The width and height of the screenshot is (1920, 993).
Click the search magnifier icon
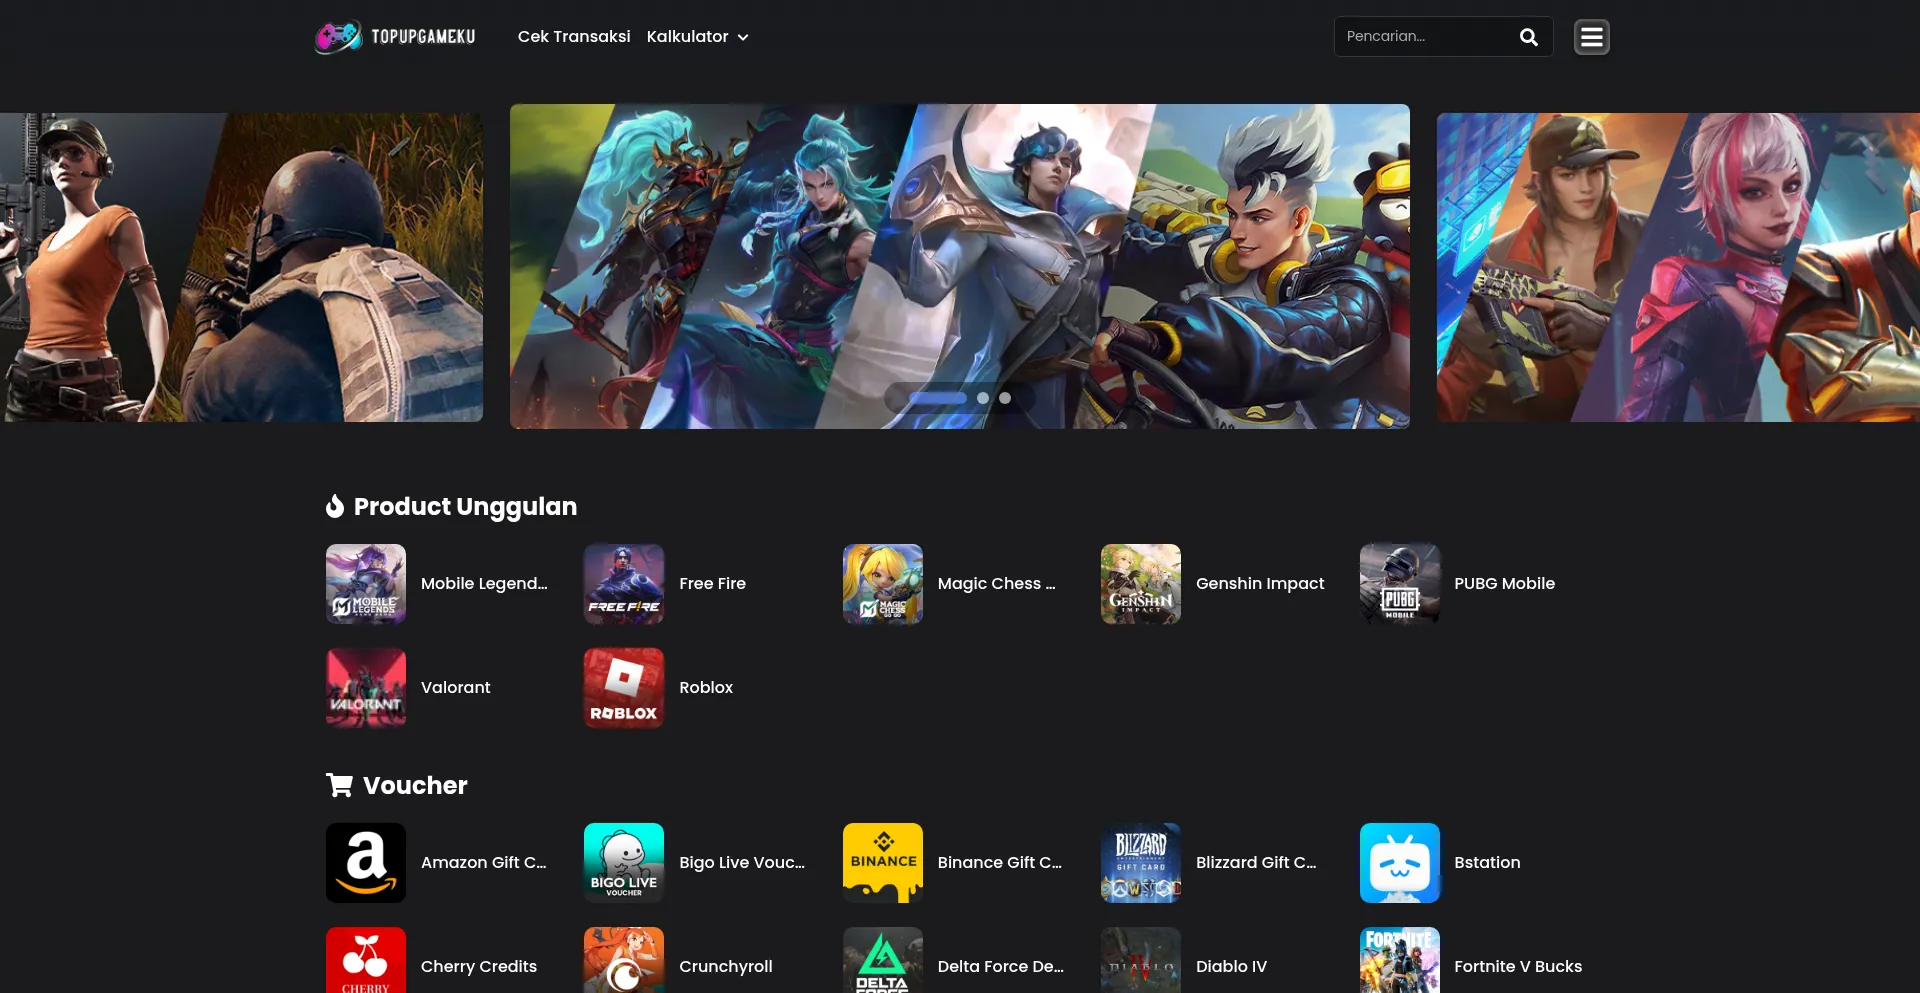tap(1528, 37)
